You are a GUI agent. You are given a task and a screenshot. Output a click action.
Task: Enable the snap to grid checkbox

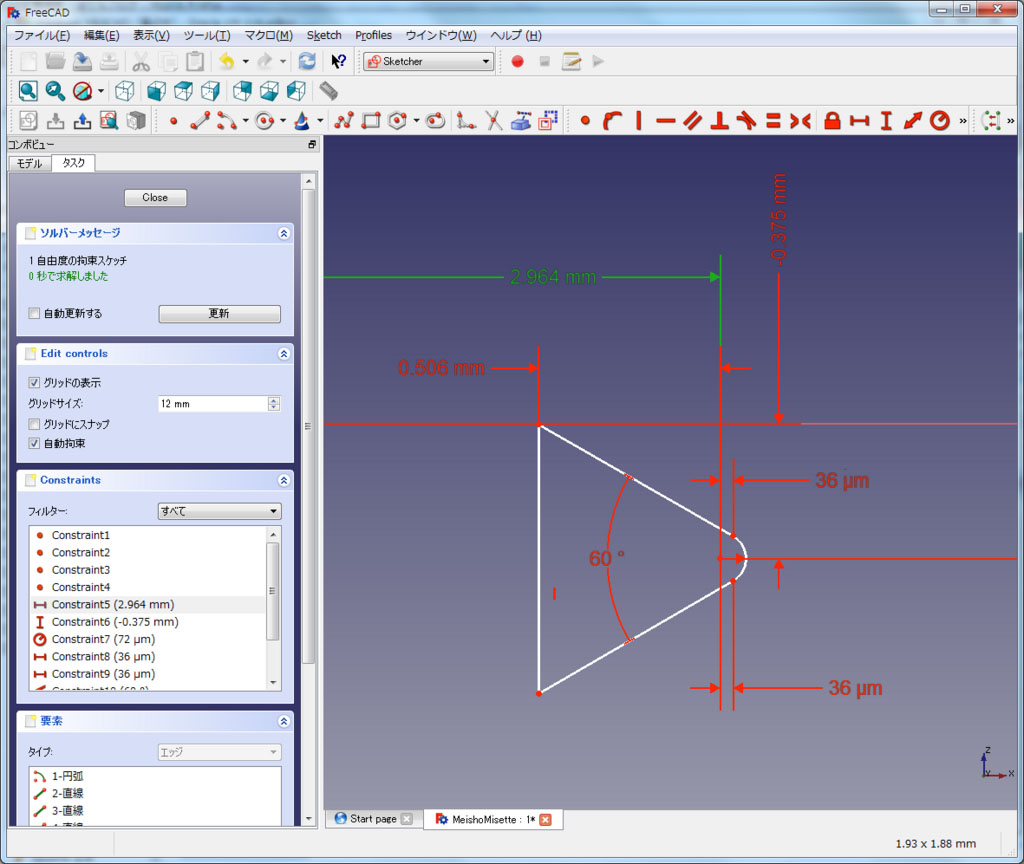pyautogui.click(x=34, y=424)
